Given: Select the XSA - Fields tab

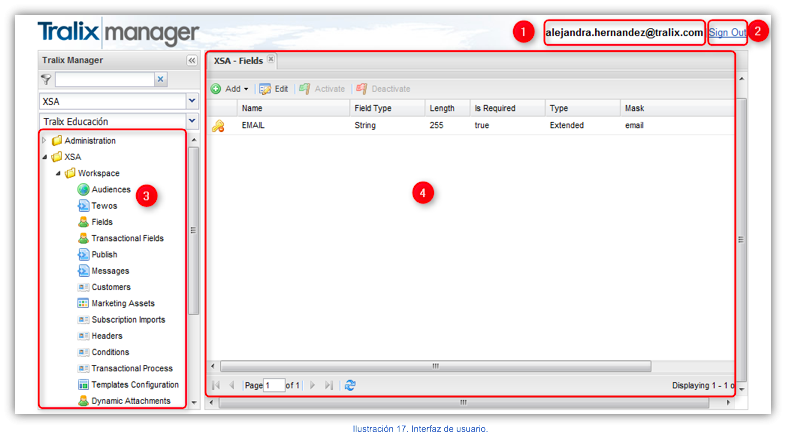Looking at the screenshot, I should pos(238,61).
